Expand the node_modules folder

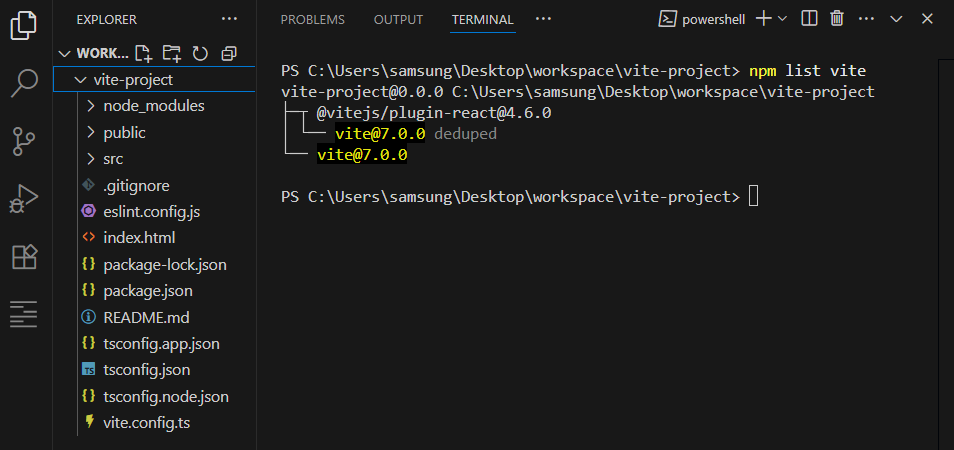tap(91, 106)
